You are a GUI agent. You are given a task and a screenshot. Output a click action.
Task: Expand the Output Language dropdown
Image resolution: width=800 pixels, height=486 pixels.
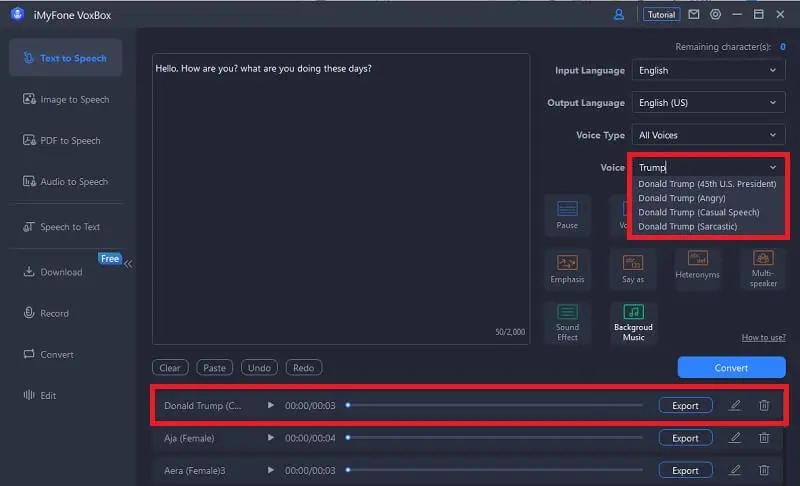pos(708,103)
